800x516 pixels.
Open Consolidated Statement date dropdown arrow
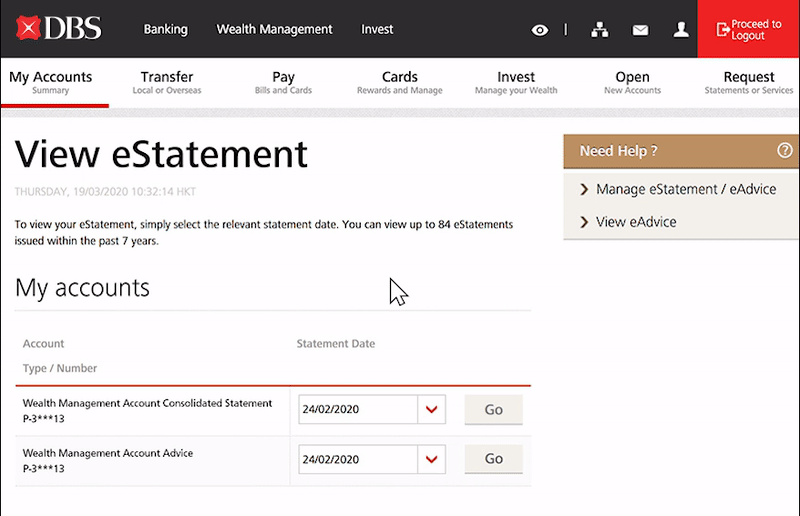(x=432, y=409)
